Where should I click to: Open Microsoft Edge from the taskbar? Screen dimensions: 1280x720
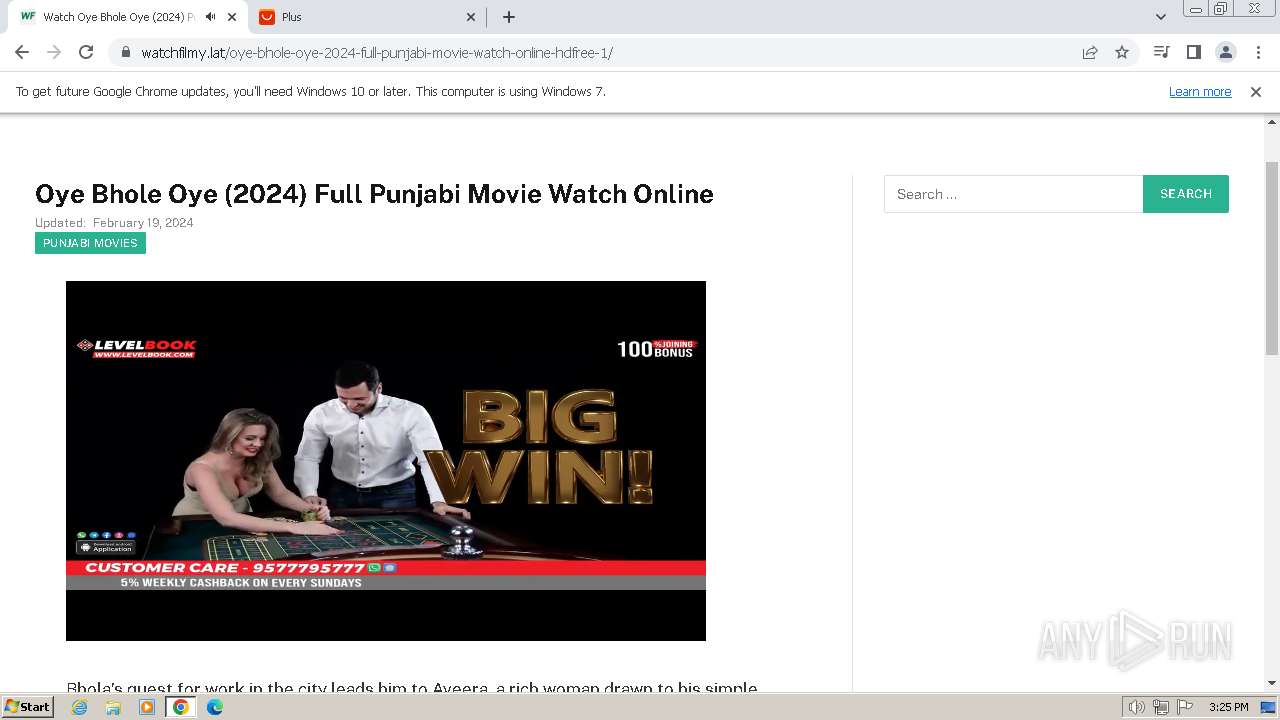[215, 707]
